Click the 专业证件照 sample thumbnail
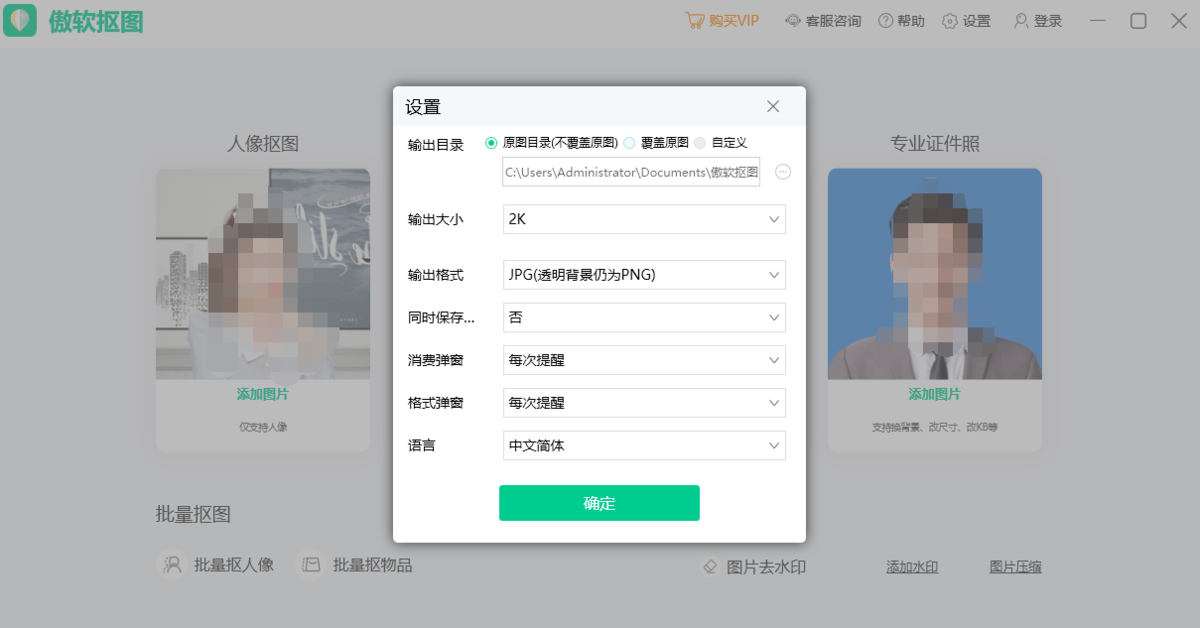 point(935,274)
